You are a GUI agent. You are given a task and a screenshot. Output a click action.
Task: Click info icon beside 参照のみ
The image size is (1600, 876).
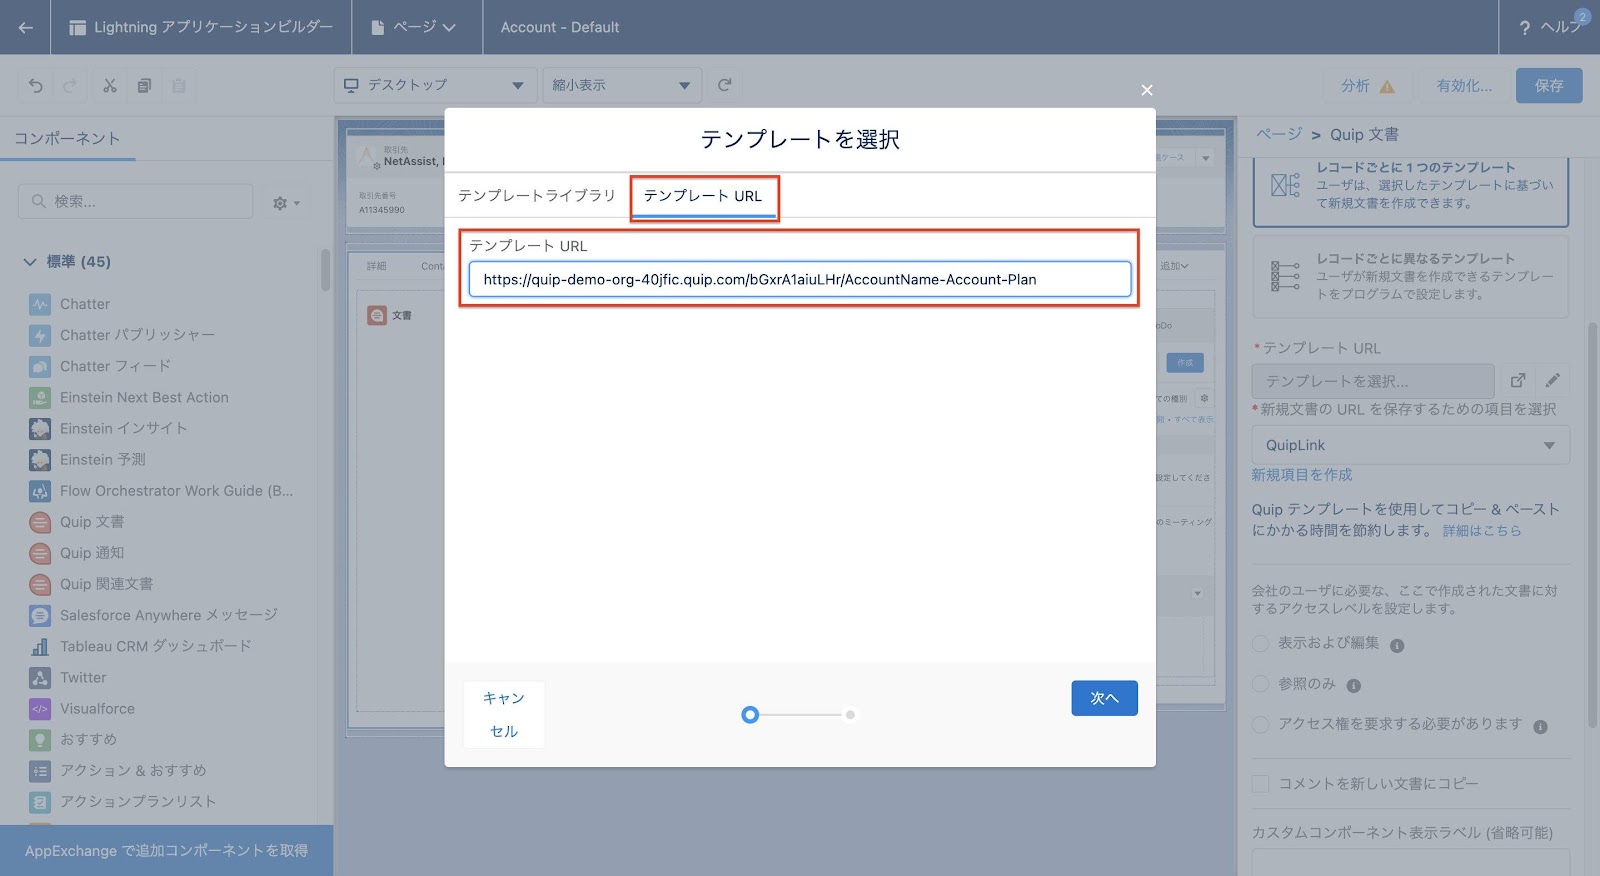tap(1354, 686)
